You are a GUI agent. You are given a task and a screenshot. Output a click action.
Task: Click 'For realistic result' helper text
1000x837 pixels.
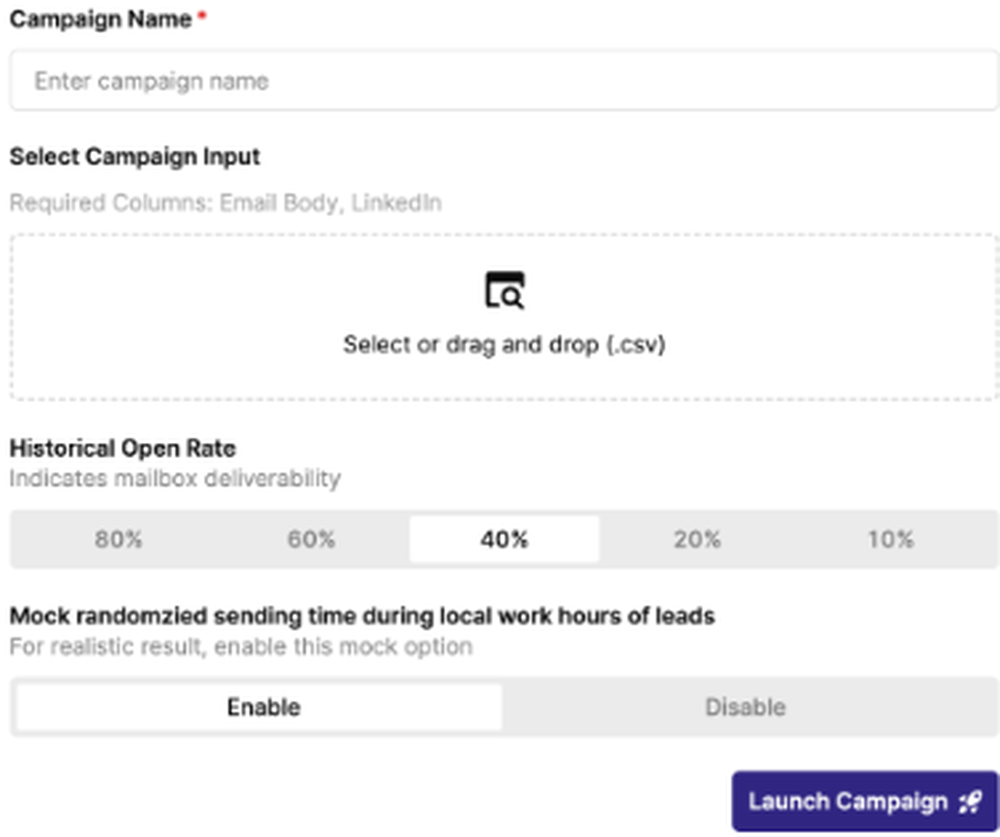240,647
